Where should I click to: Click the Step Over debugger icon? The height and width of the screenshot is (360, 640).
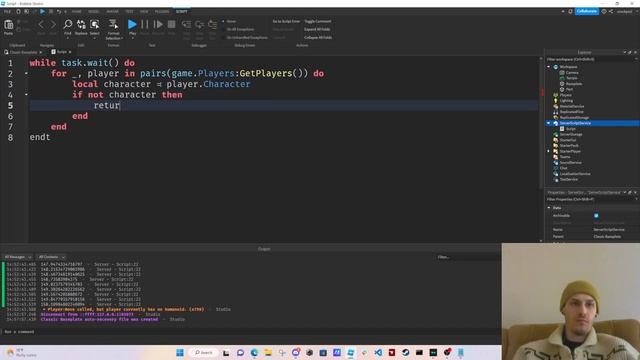pos(199,24)
